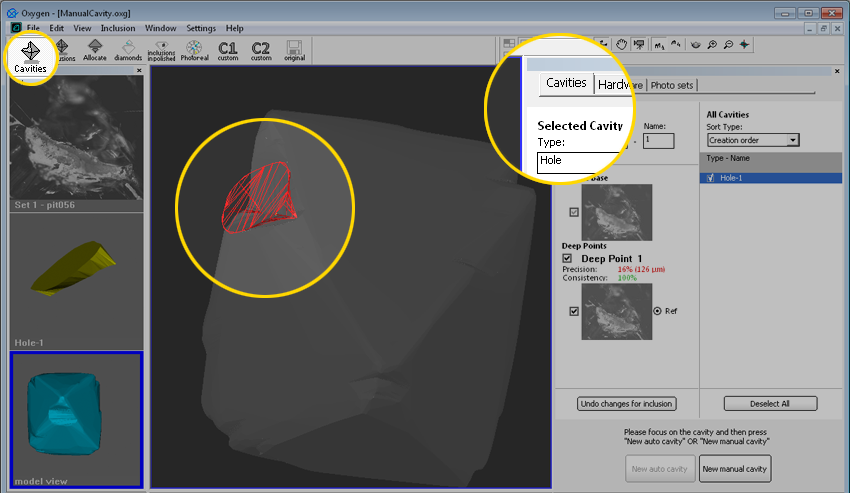Viewport: 850px width, 493px height.
Task: Select the Photoreal view icon
Action: point(195,49)
